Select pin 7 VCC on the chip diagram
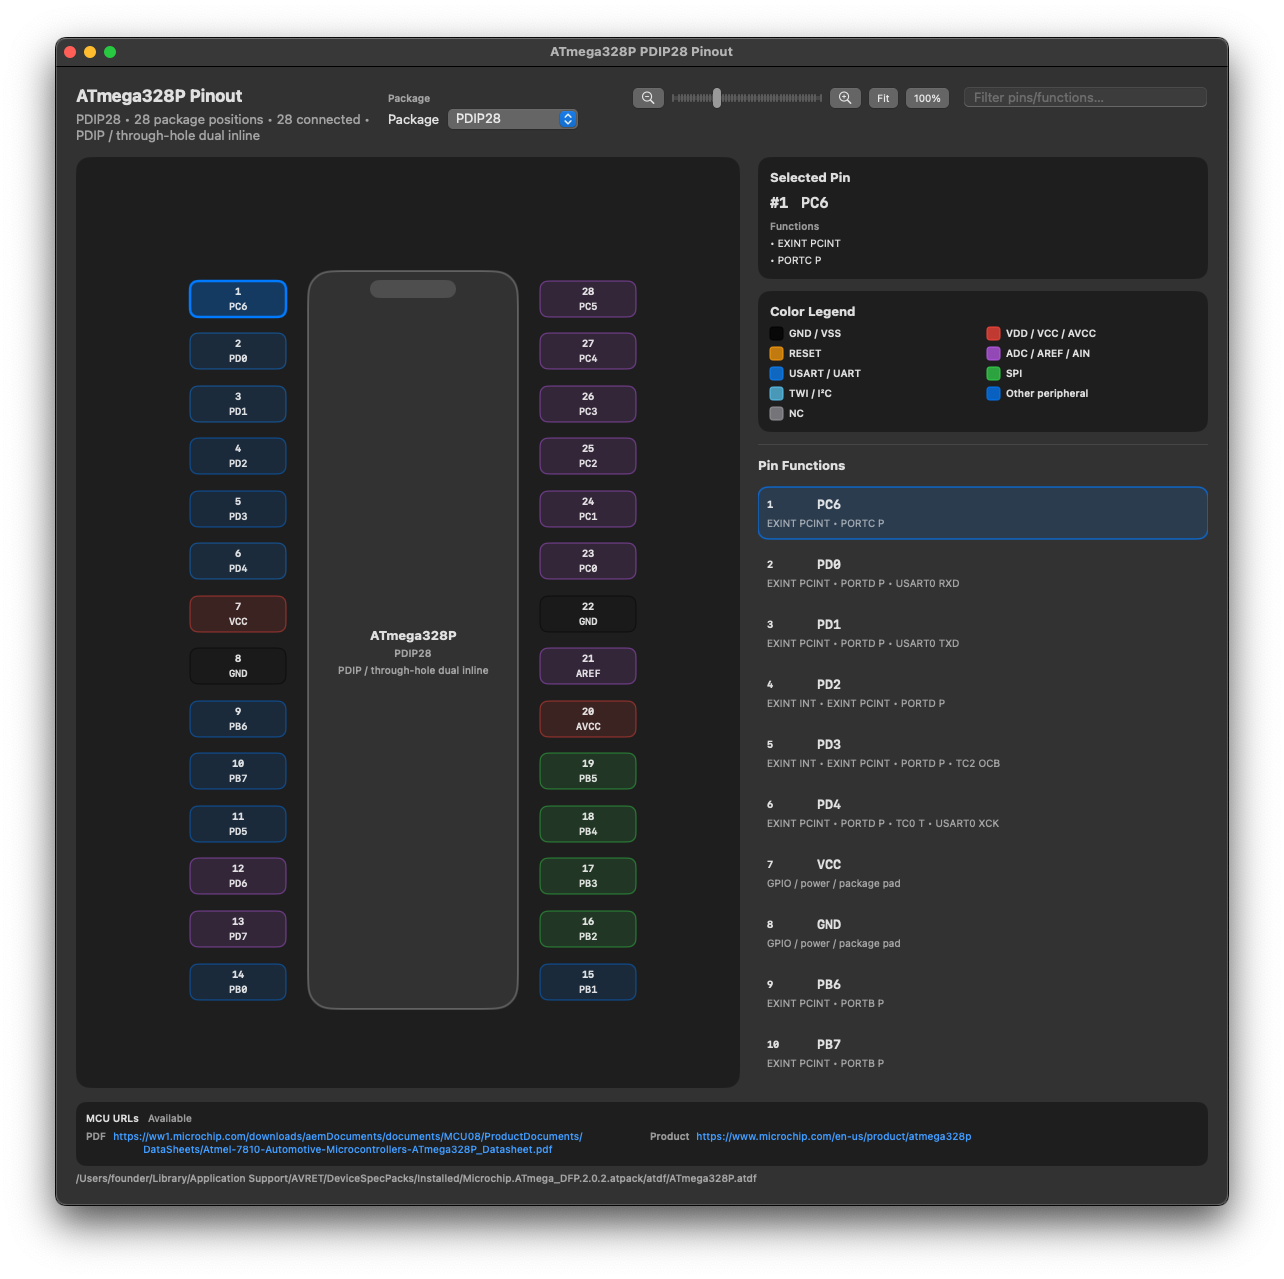 [x=238, y=614]
